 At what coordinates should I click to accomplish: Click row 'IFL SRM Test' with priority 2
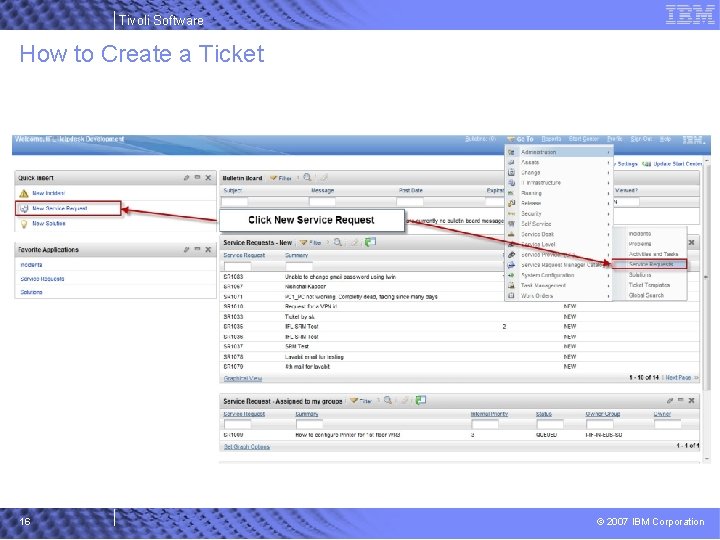459,326
